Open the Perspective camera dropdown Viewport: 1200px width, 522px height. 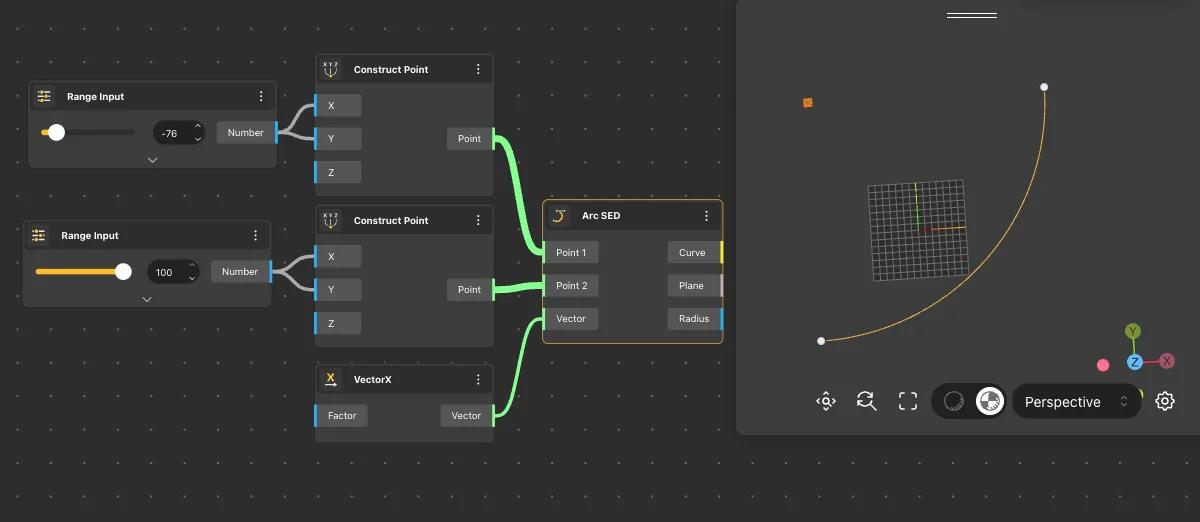click(x=1076, y=402)
